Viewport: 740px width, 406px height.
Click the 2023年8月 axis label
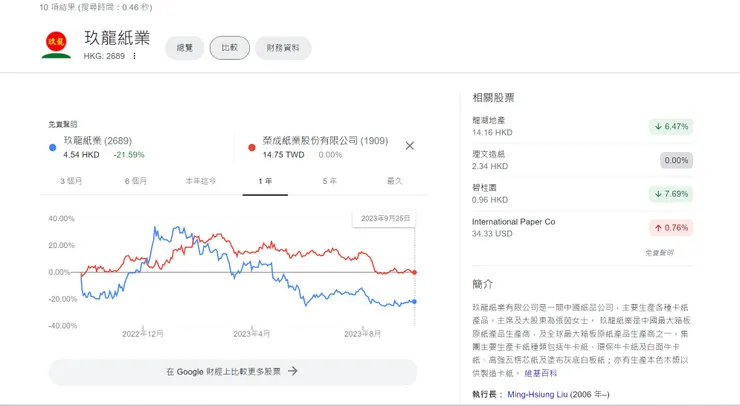(362, 334)
